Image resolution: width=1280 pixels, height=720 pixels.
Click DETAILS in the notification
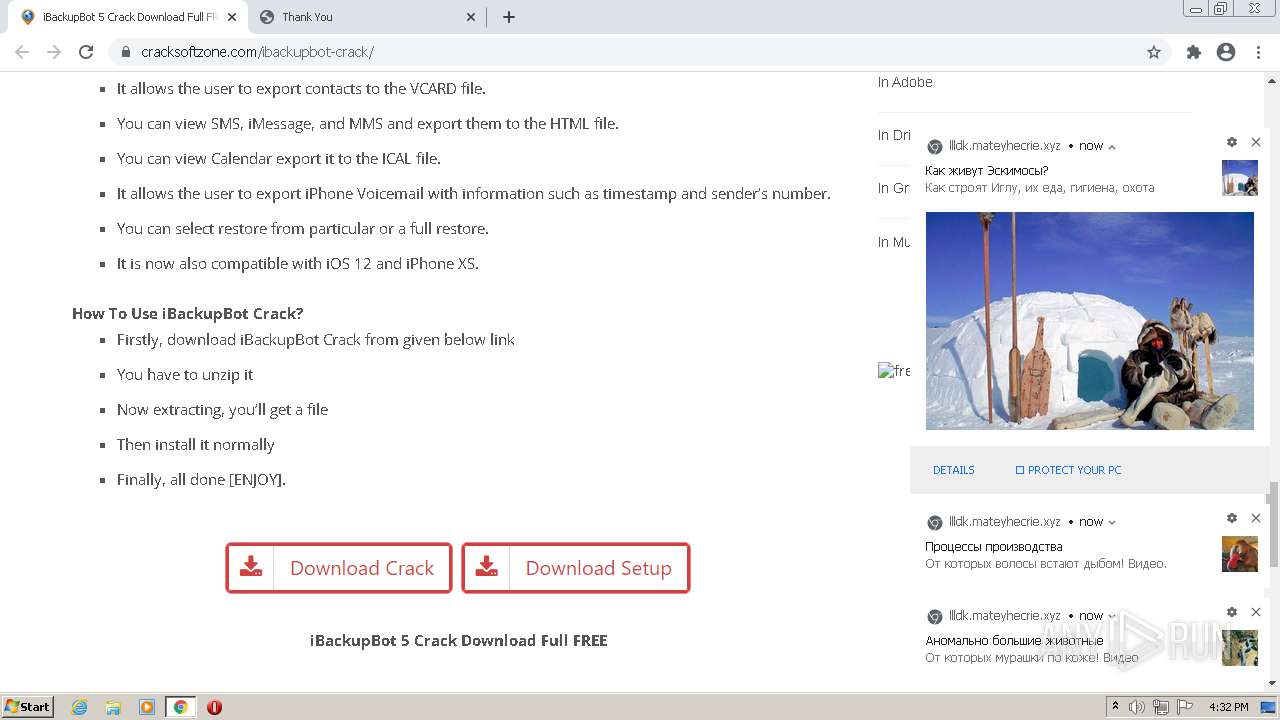pos(954,470)
